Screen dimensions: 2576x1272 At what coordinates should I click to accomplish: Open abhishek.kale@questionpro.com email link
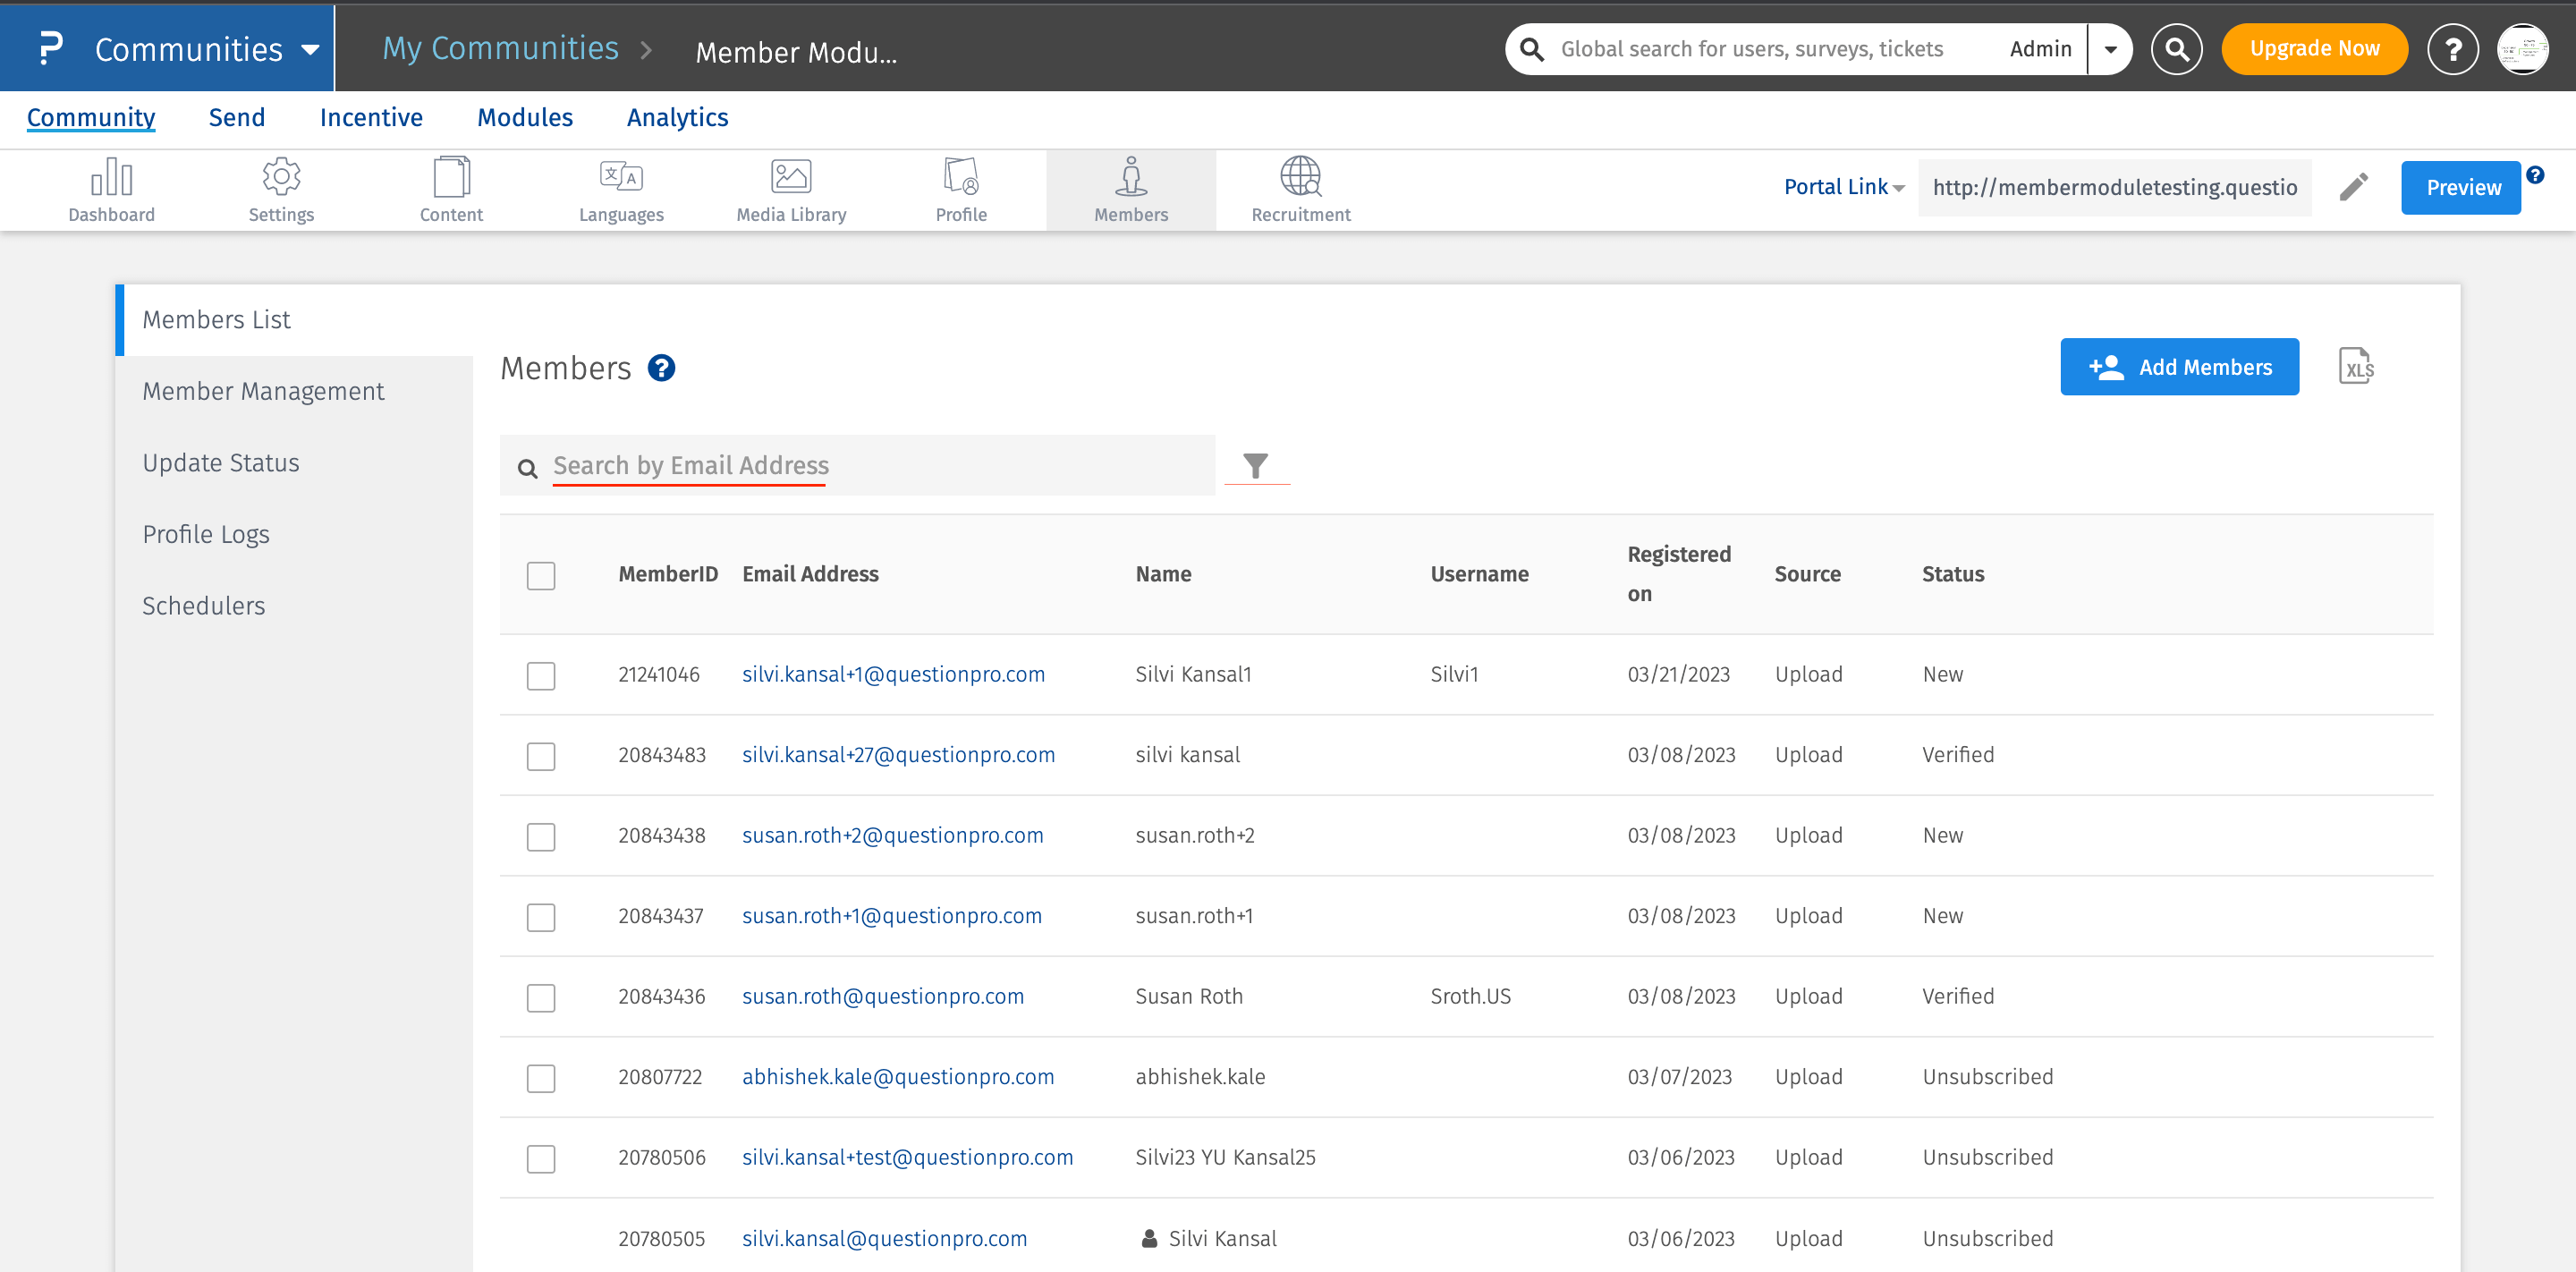tap(897, 1077)
